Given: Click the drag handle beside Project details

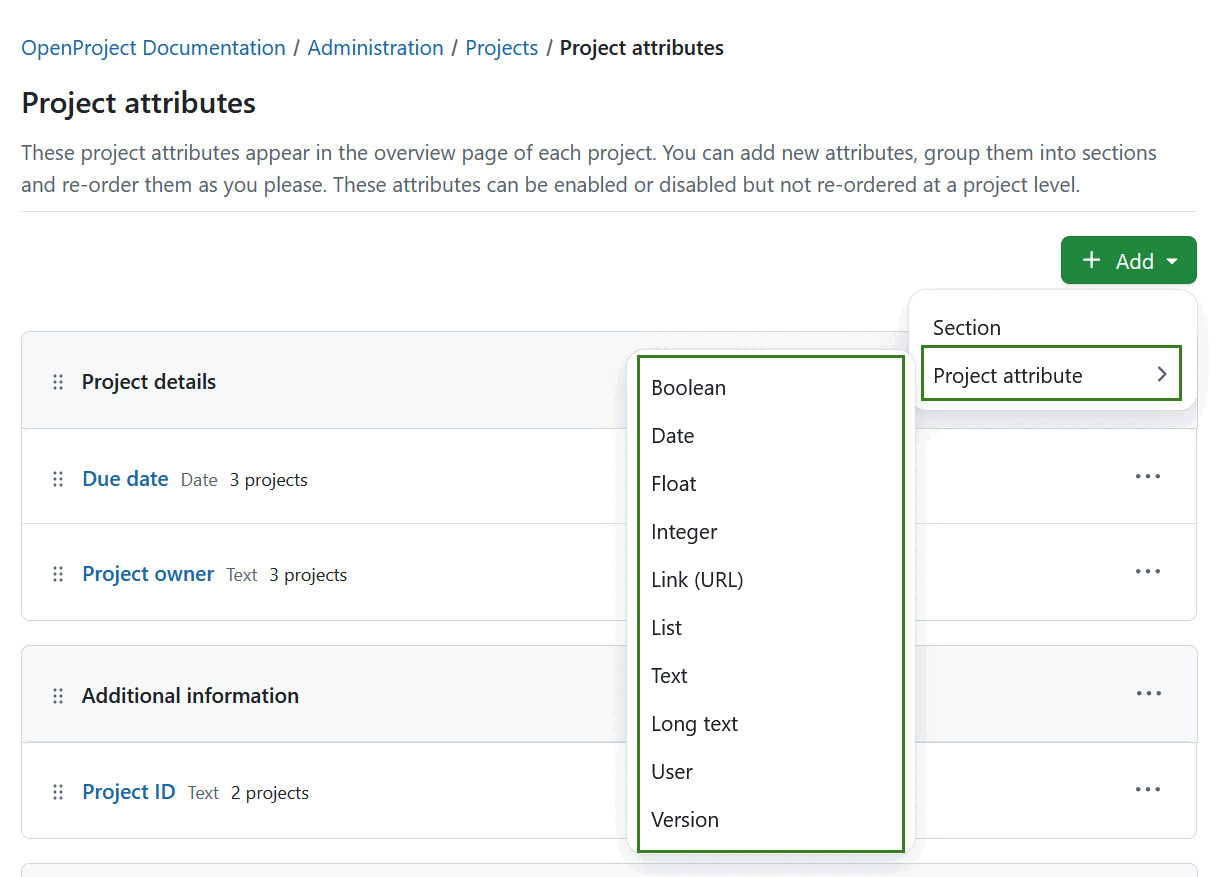Looking at the screenshot, I should point(57,381).
